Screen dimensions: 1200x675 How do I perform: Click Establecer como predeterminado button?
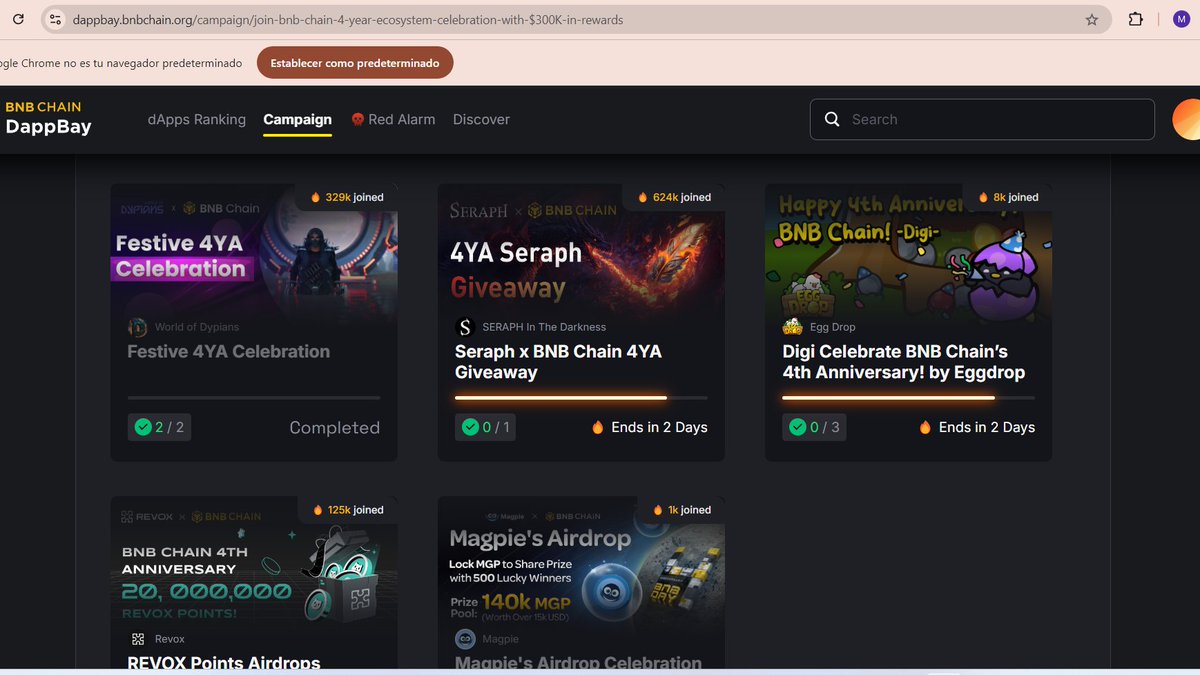355,63
